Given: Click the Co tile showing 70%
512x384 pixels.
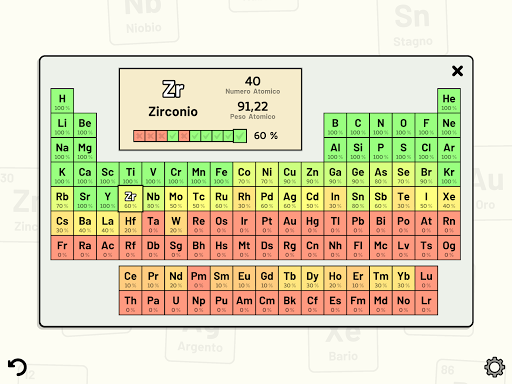Looking at the screenshot, I should [244, 174].
